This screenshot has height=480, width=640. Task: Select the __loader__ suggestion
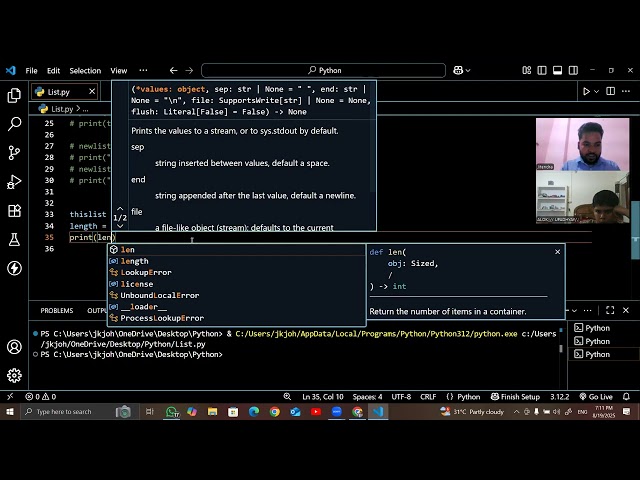[x=237, y=307]
